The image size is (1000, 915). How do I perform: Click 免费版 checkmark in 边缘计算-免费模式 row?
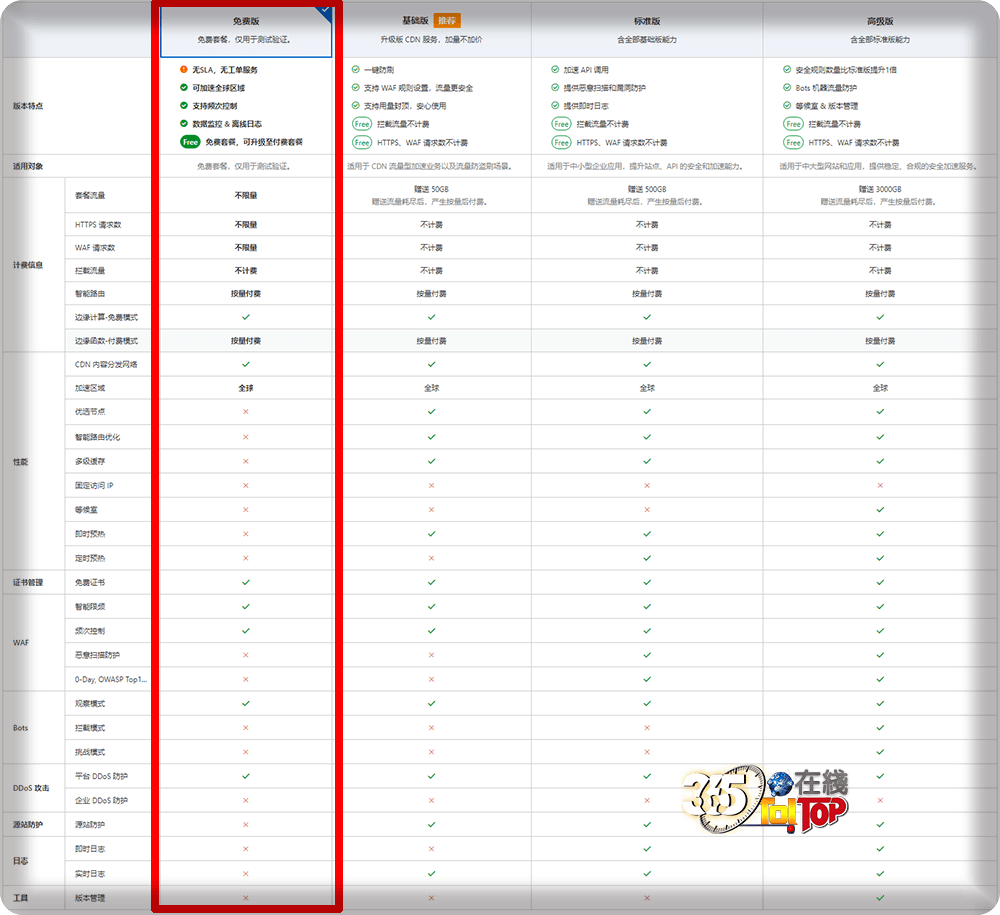246,317
